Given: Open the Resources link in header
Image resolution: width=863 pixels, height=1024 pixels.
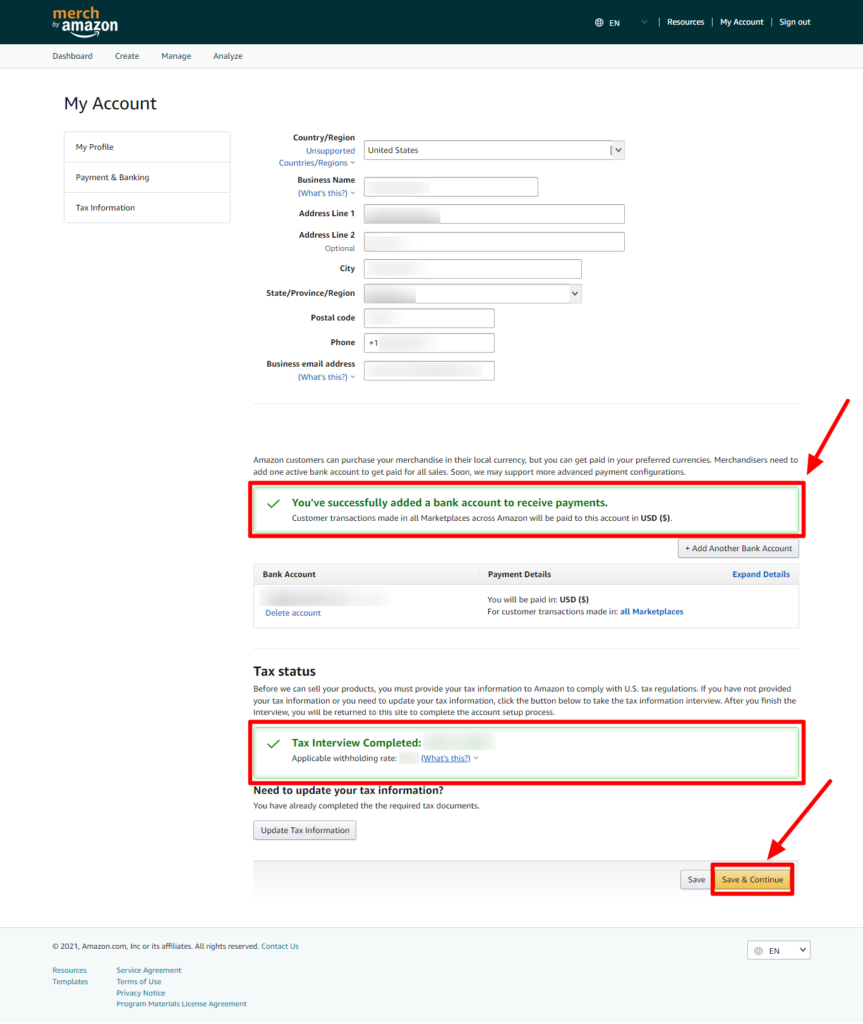Looking at the screenshot, I should (x=685, y=22).
